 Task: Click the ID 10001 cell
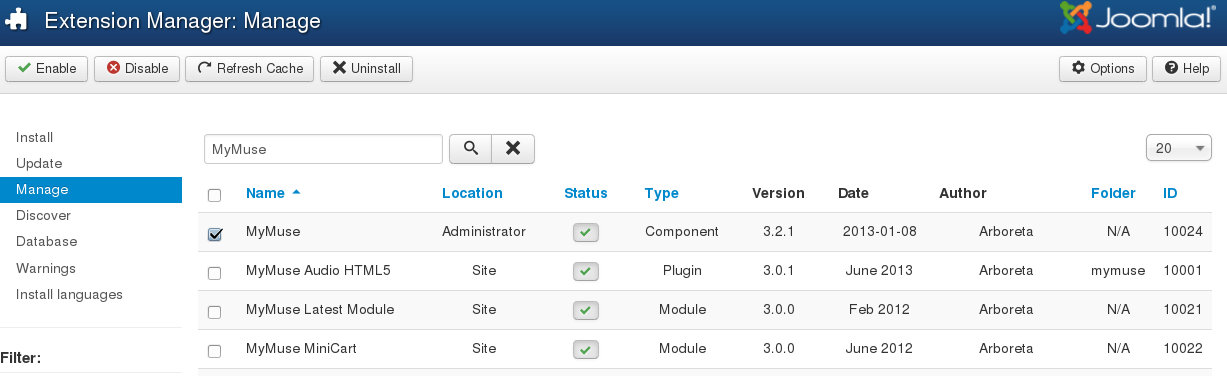coord(1182,270)
